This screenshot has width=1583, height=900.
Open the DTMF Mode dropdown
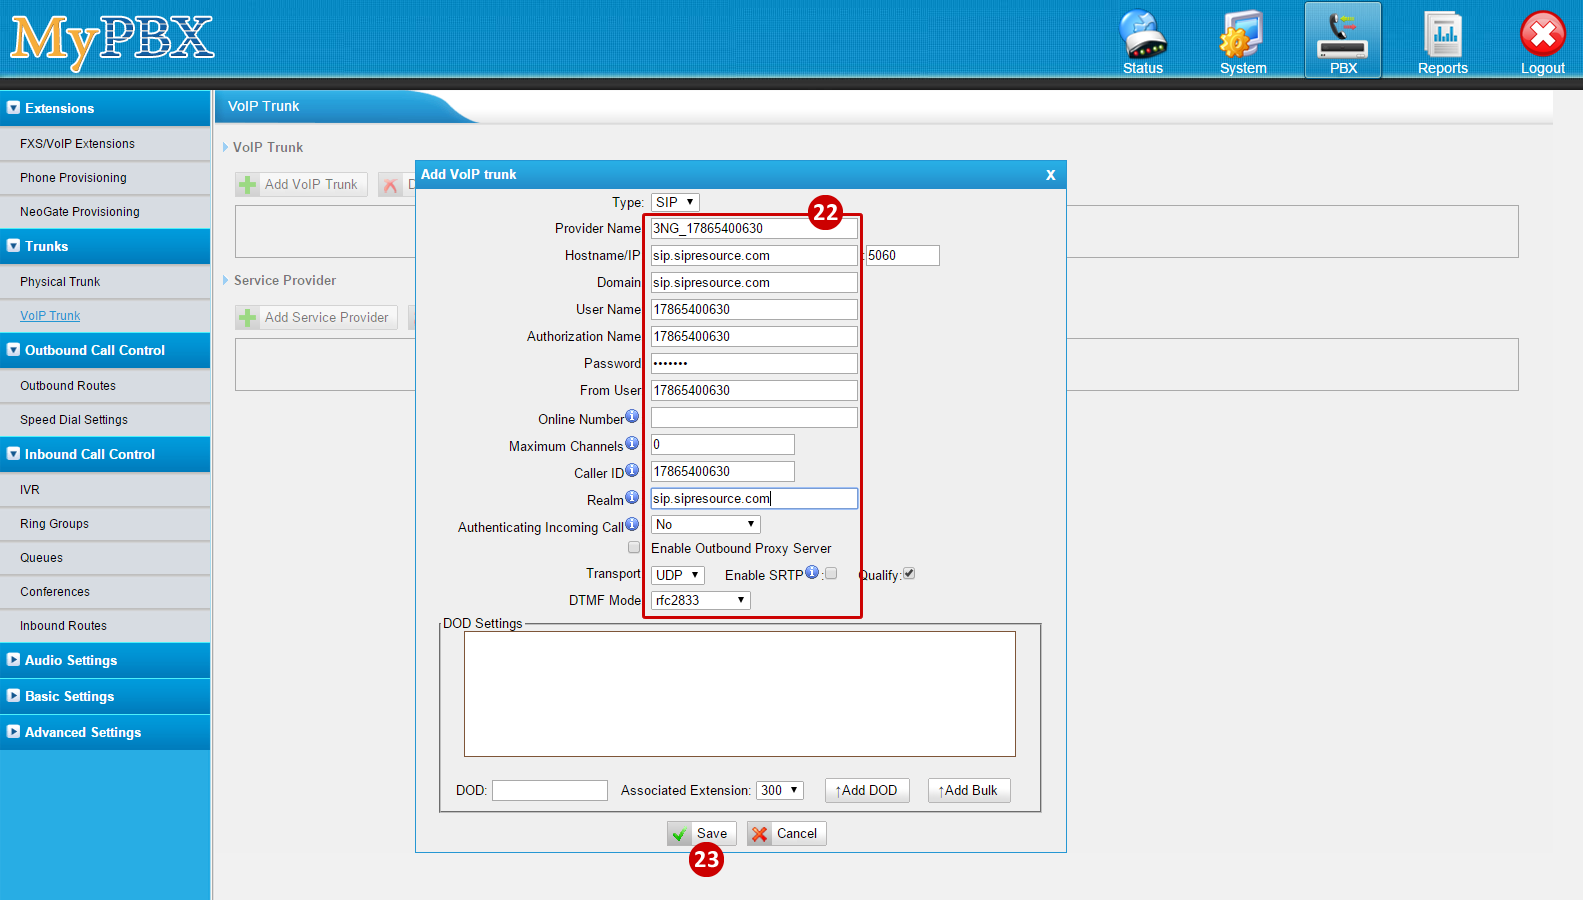[700, 600]
